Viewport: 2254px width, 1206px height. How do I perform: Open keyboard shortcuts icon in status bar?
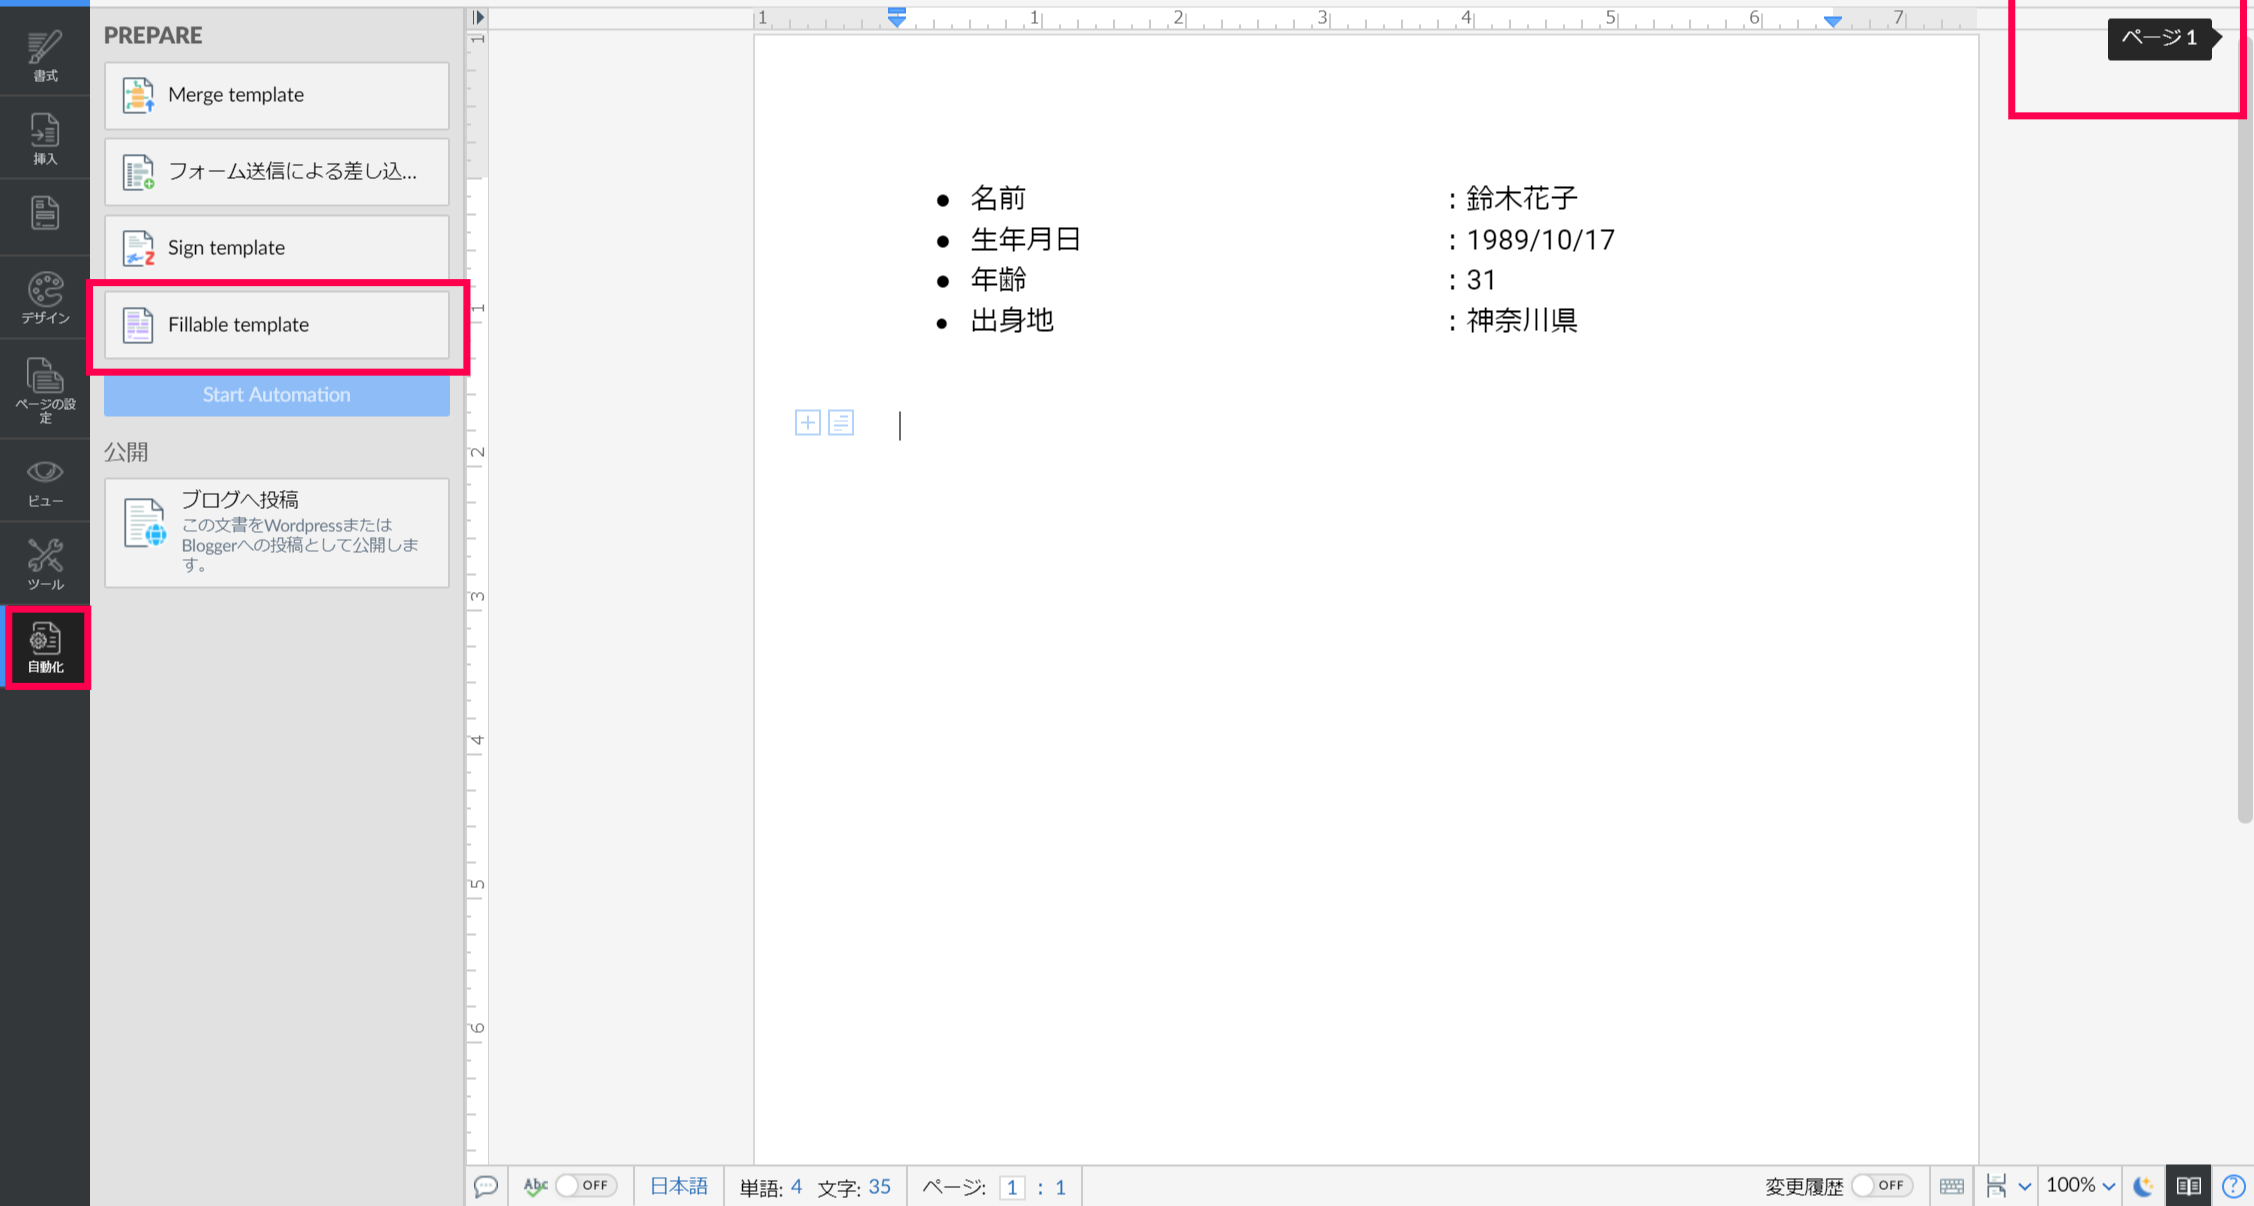tap(1951, 1186)
